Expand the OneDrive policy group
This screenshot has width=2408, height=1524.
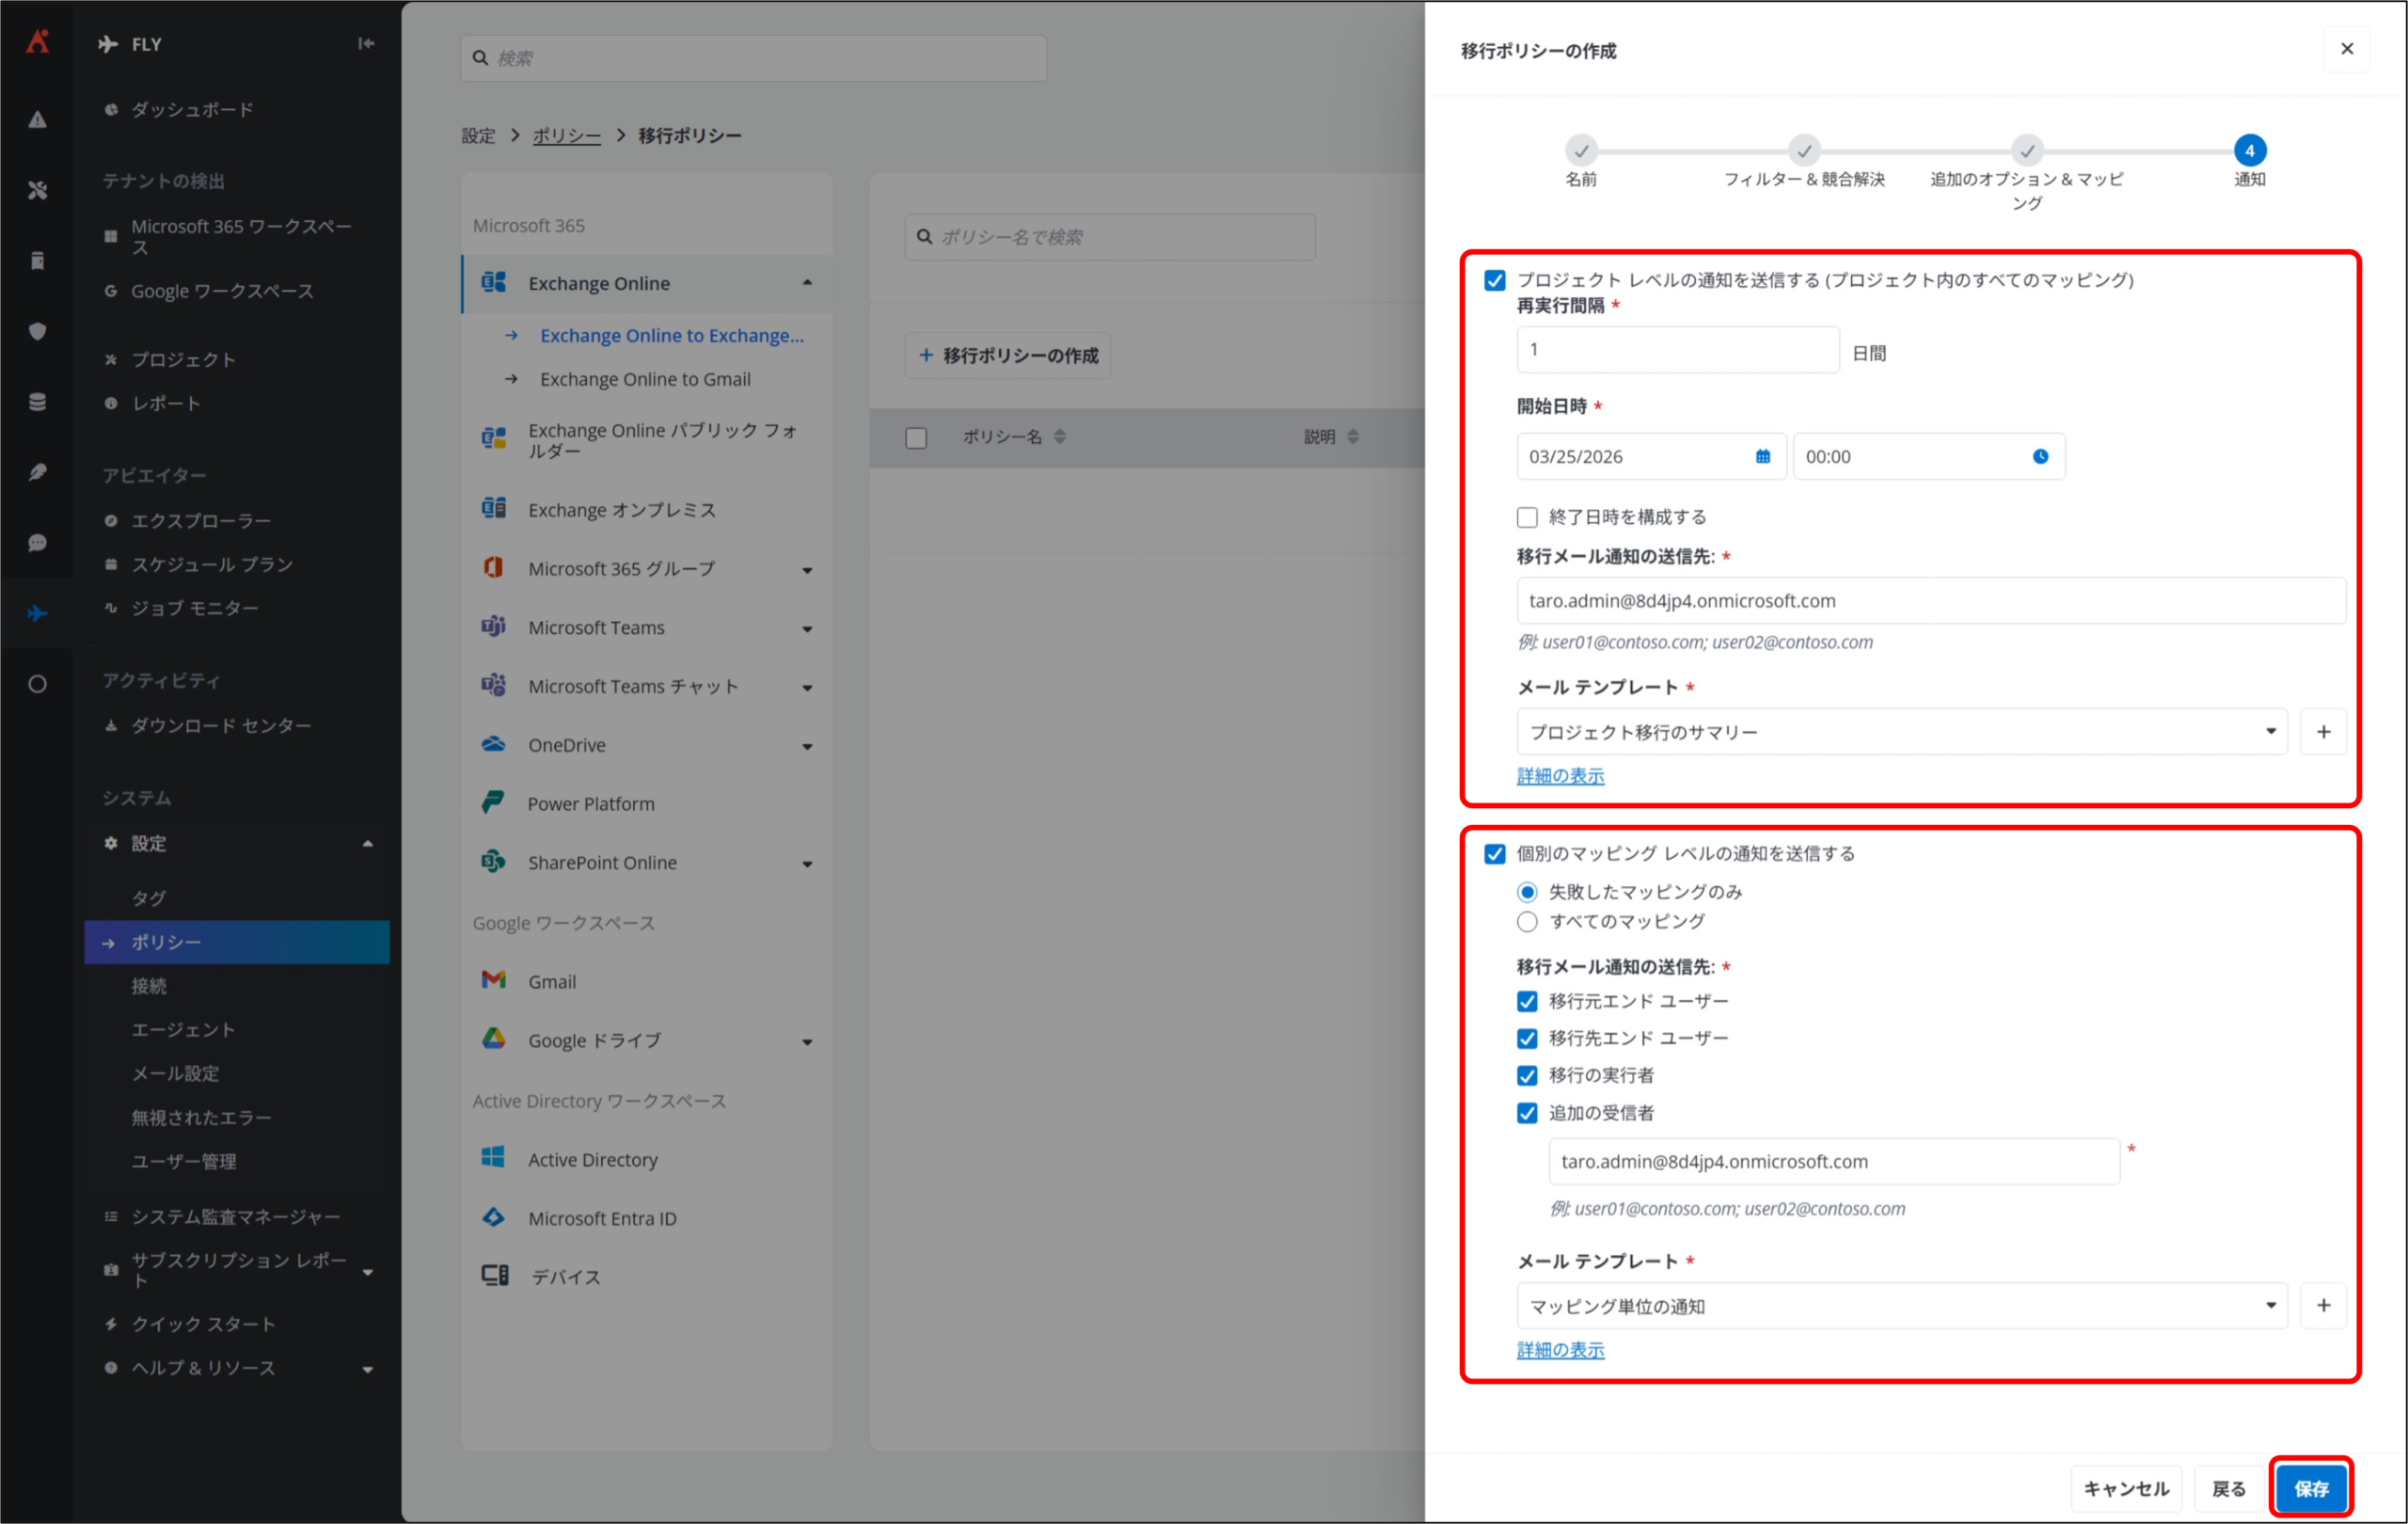(x=806, y=746)
